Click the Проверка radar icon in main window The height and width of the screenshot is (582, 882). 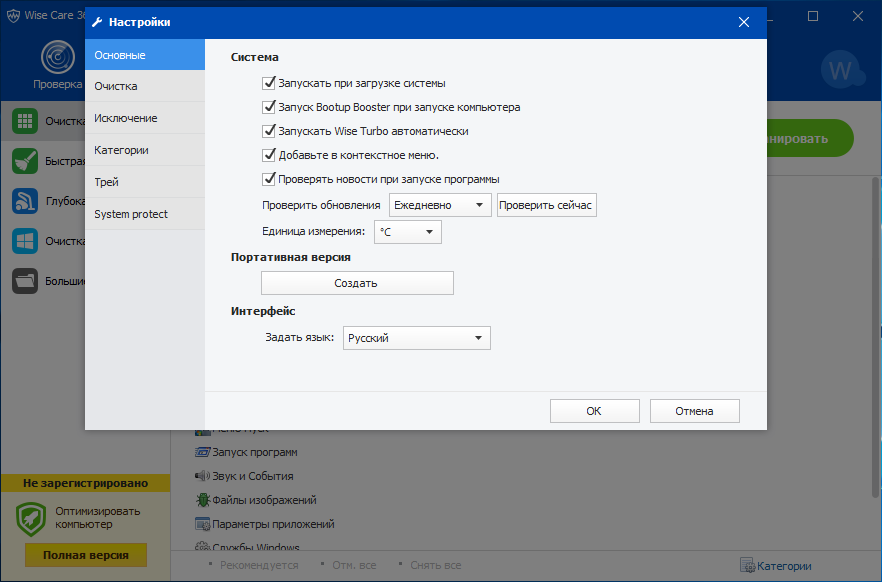click(57, 57)
